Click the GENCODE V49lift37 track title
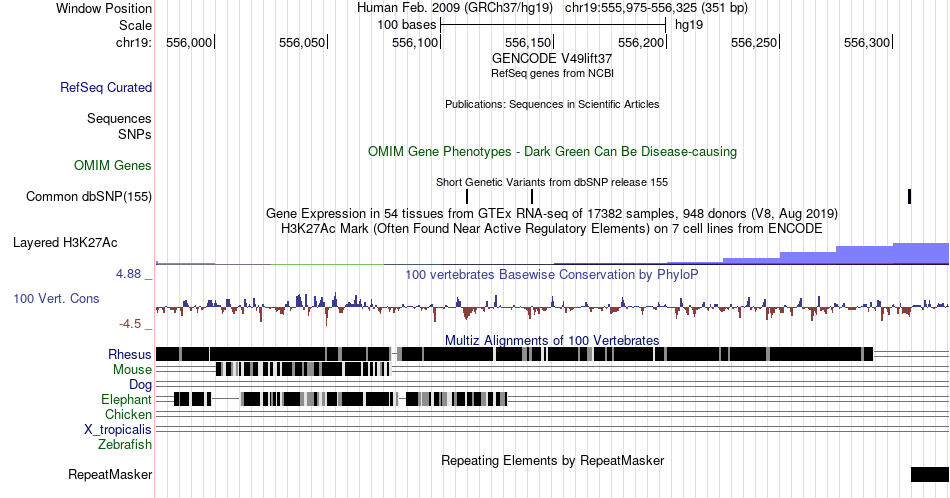This screenshot has width=950, height=498. 552,59
